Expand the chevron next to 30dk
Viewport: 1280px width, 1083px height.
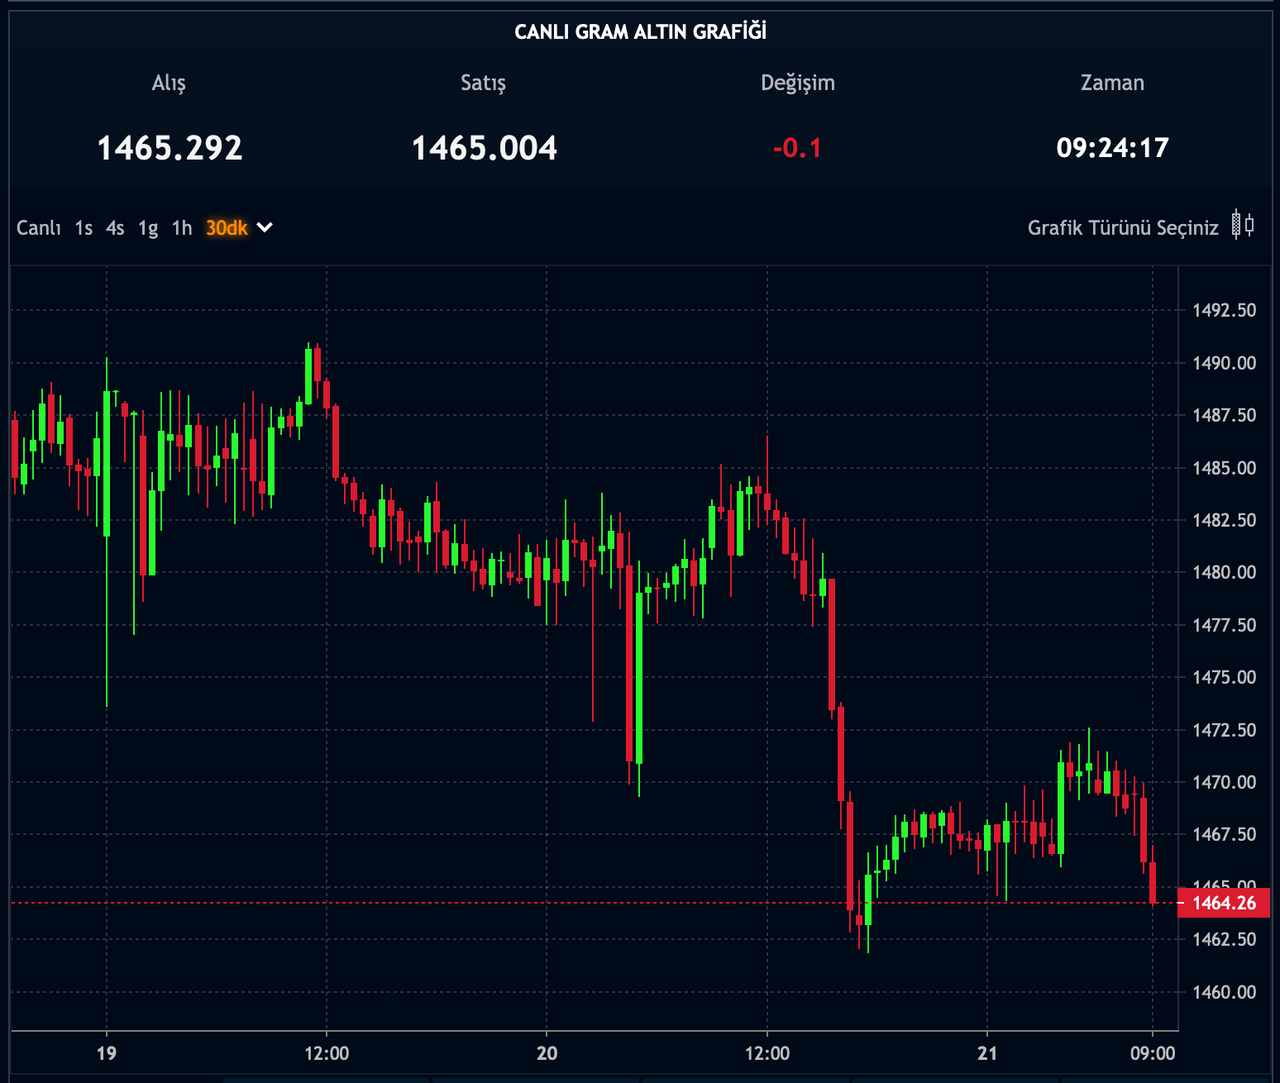click(x=265, y=228)
